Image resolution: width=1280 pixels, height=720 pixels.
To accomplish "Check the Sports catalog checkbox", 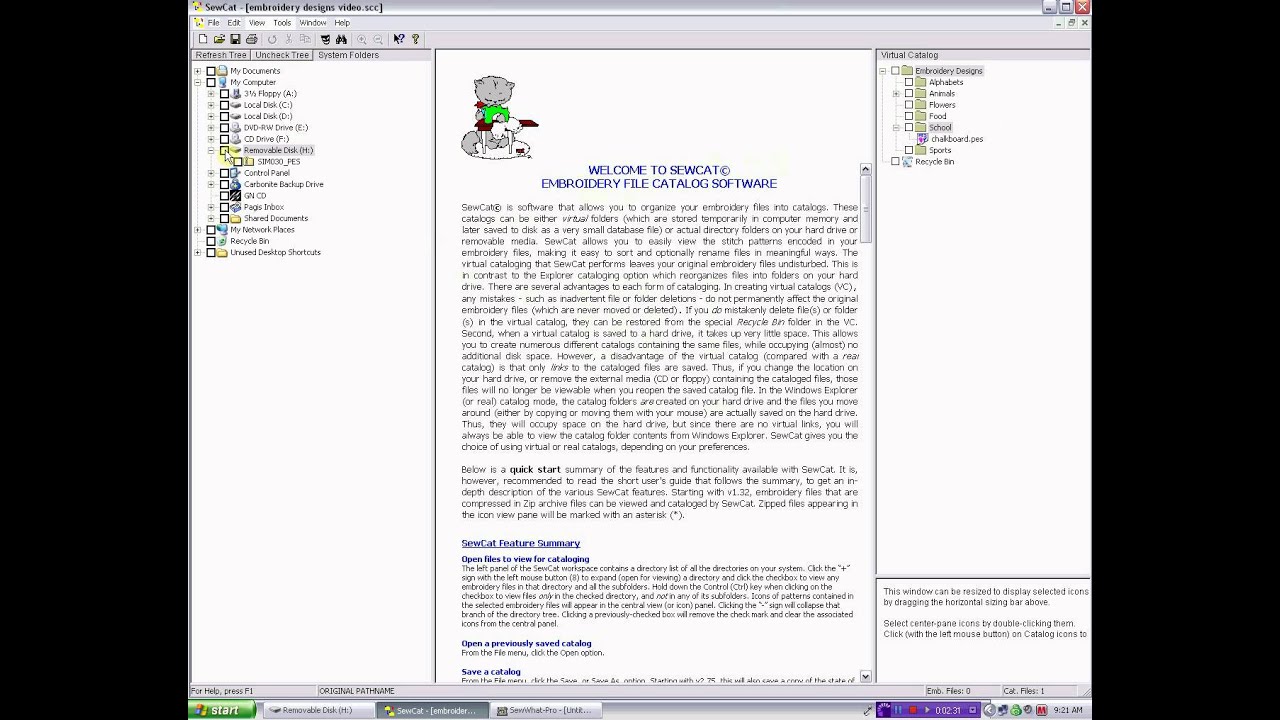I will point(909,150).
